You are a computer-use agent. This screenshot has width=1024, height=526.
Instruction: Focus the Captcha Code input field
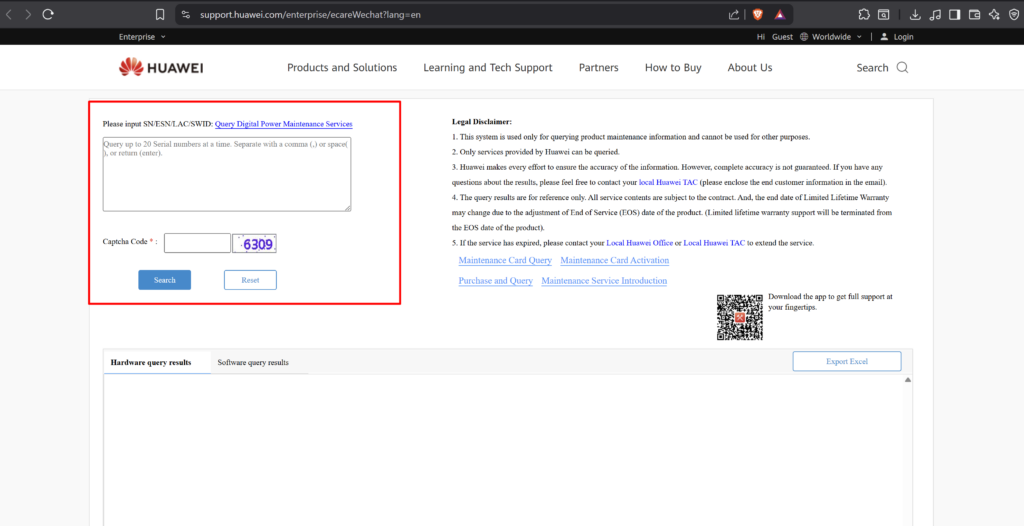tap(197, 243)
